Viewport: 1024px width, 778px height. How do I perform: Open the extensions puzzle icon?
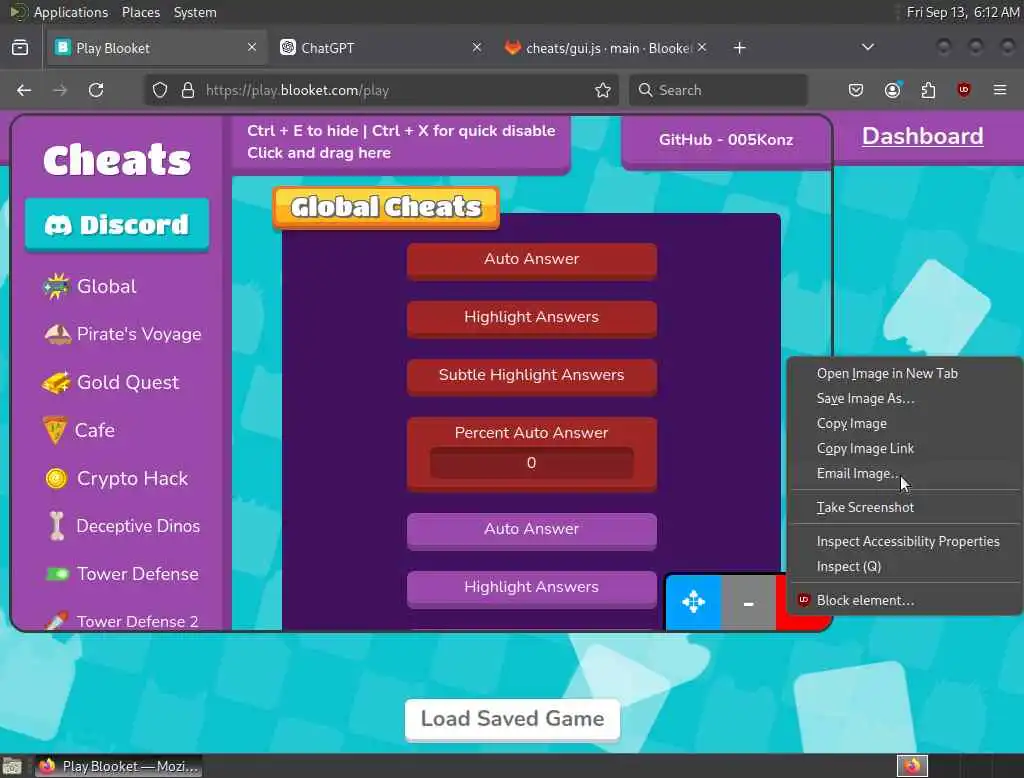click(x=928, y=90)
